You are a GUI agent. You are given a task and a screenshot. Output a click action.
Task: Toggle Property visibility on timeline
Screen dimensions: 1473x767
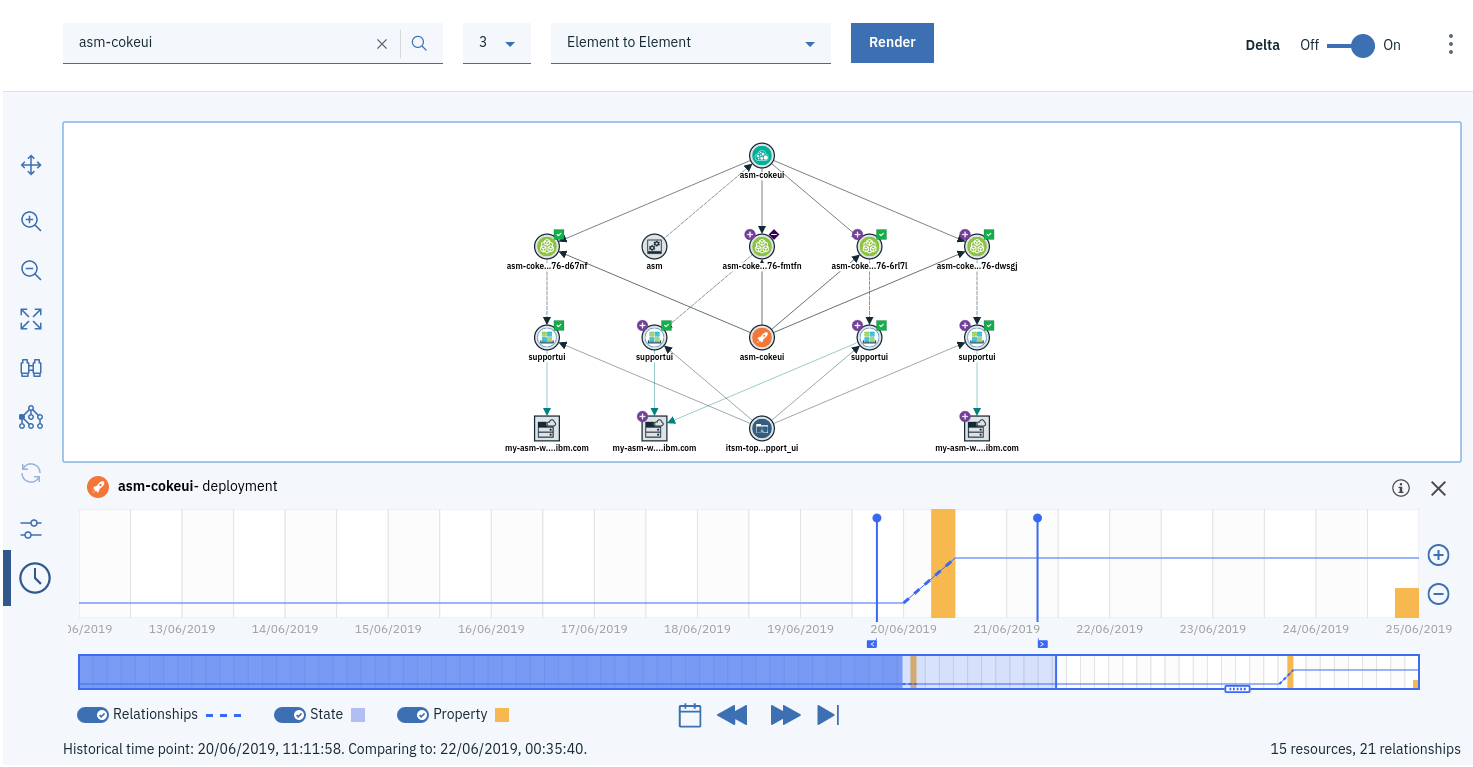(x=413, y=715)
